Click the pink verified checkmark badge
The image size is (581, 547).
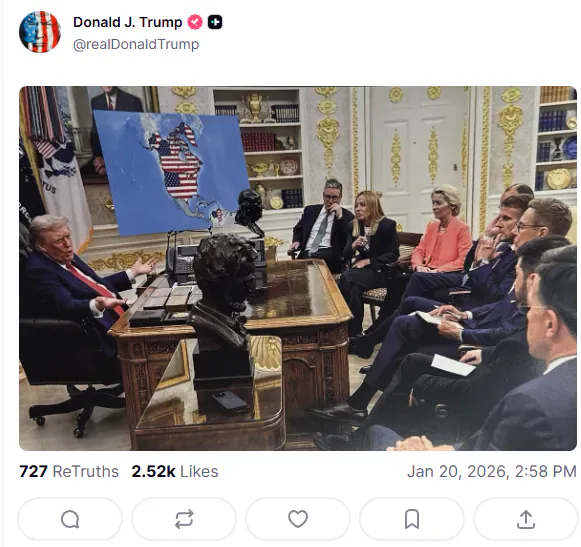[x=195, y=22]
